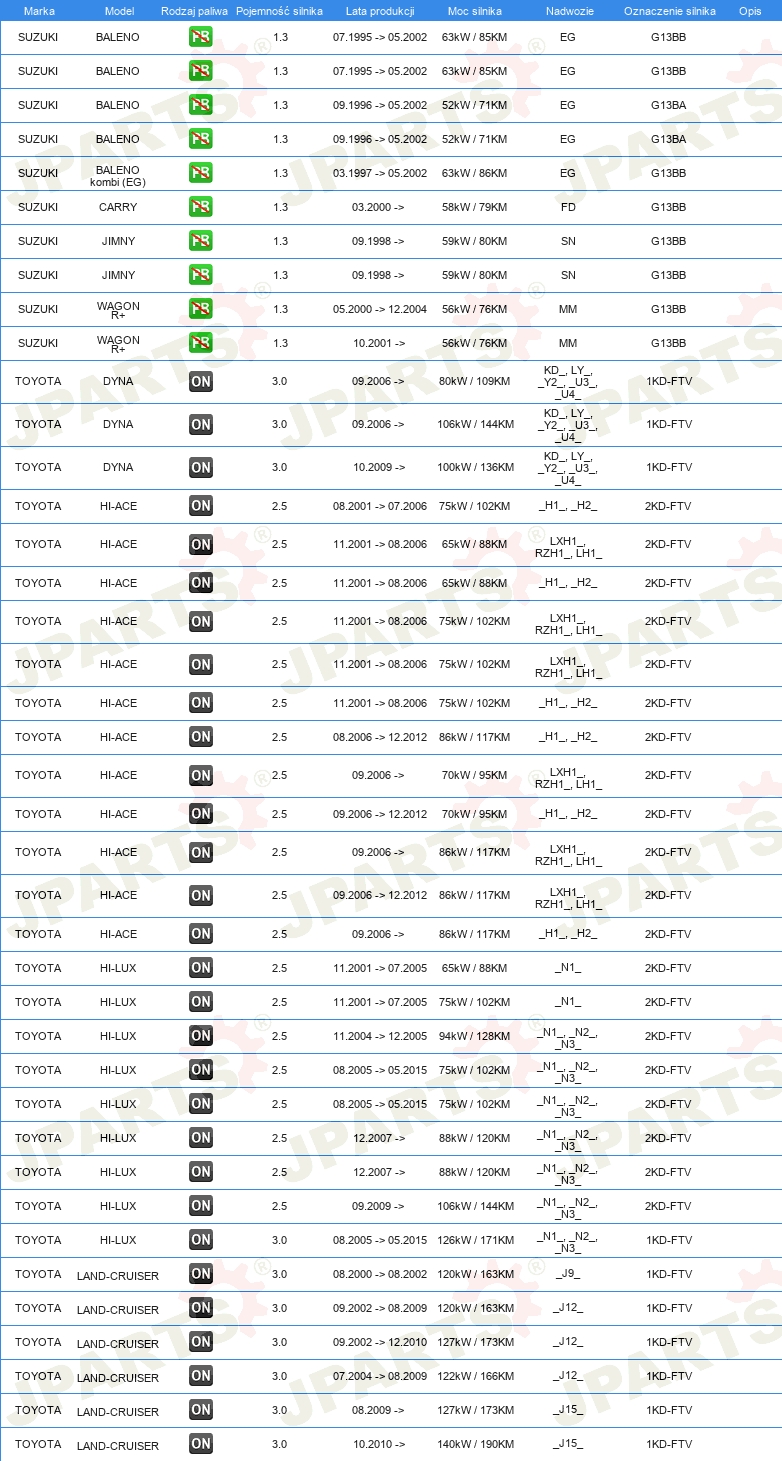Click the _J9_ body code cell
782x1461 pixels.
coord(568,1274)
